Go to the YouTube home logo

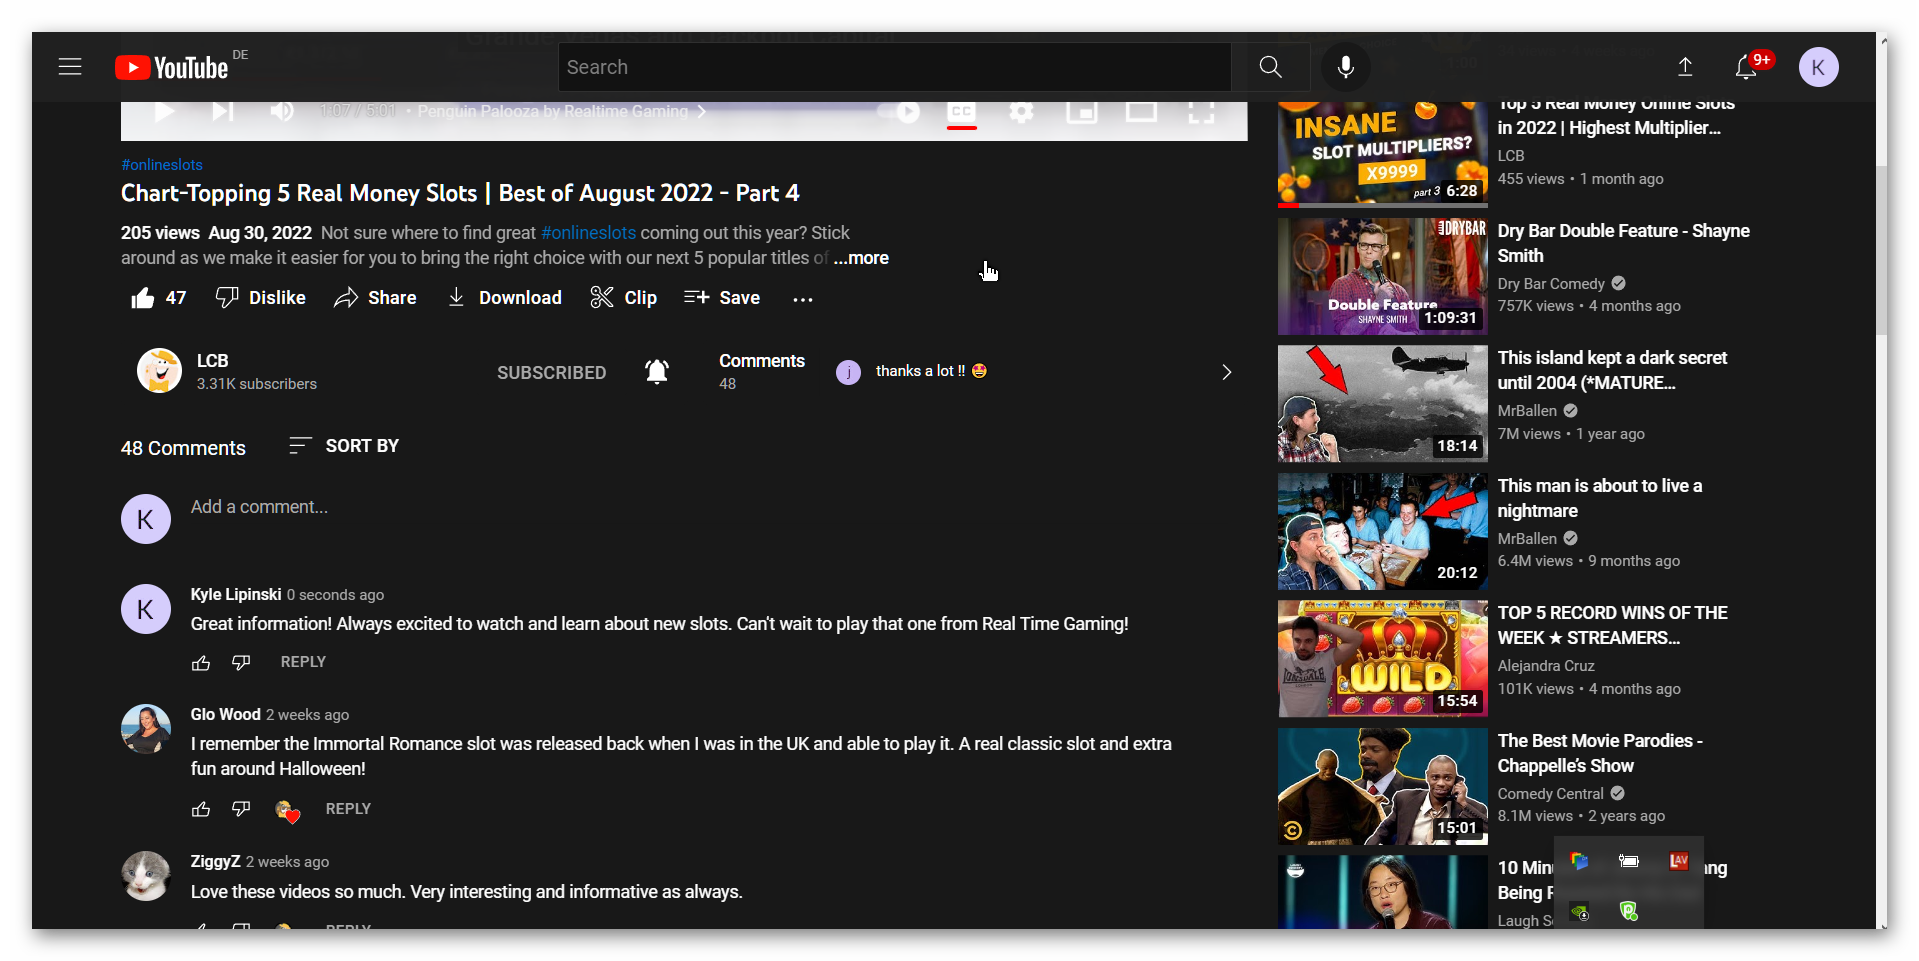click(172, 67)
